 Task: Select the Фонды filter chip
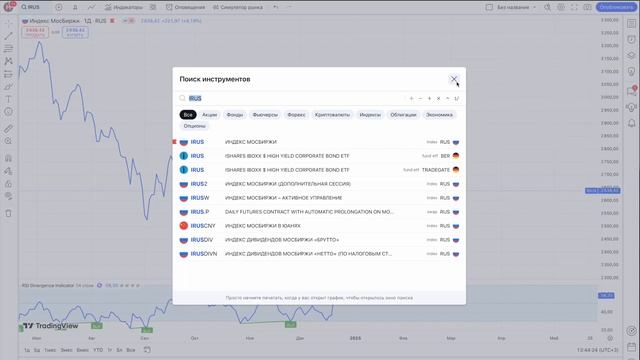point(235,115)
